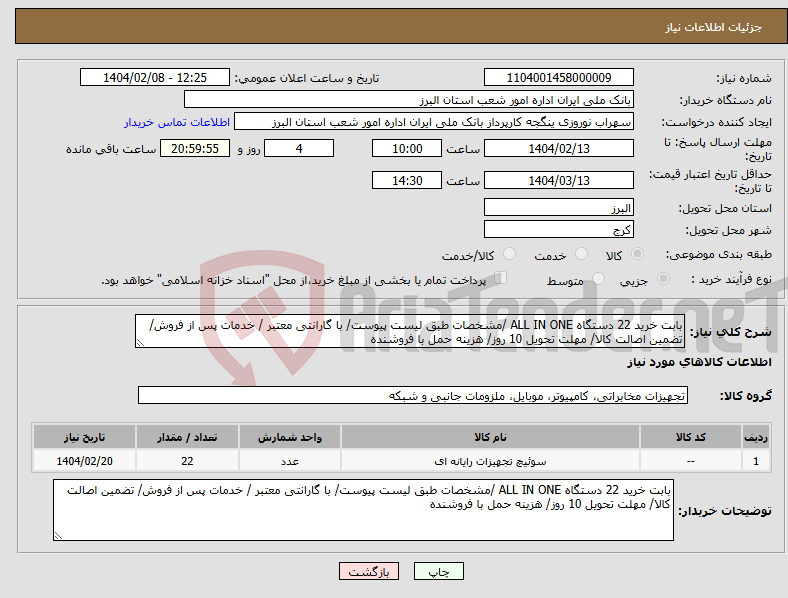The height and width of the screenshot is (598, 788).
Task: Click the نام کالا column header
Action: point(490,437)
